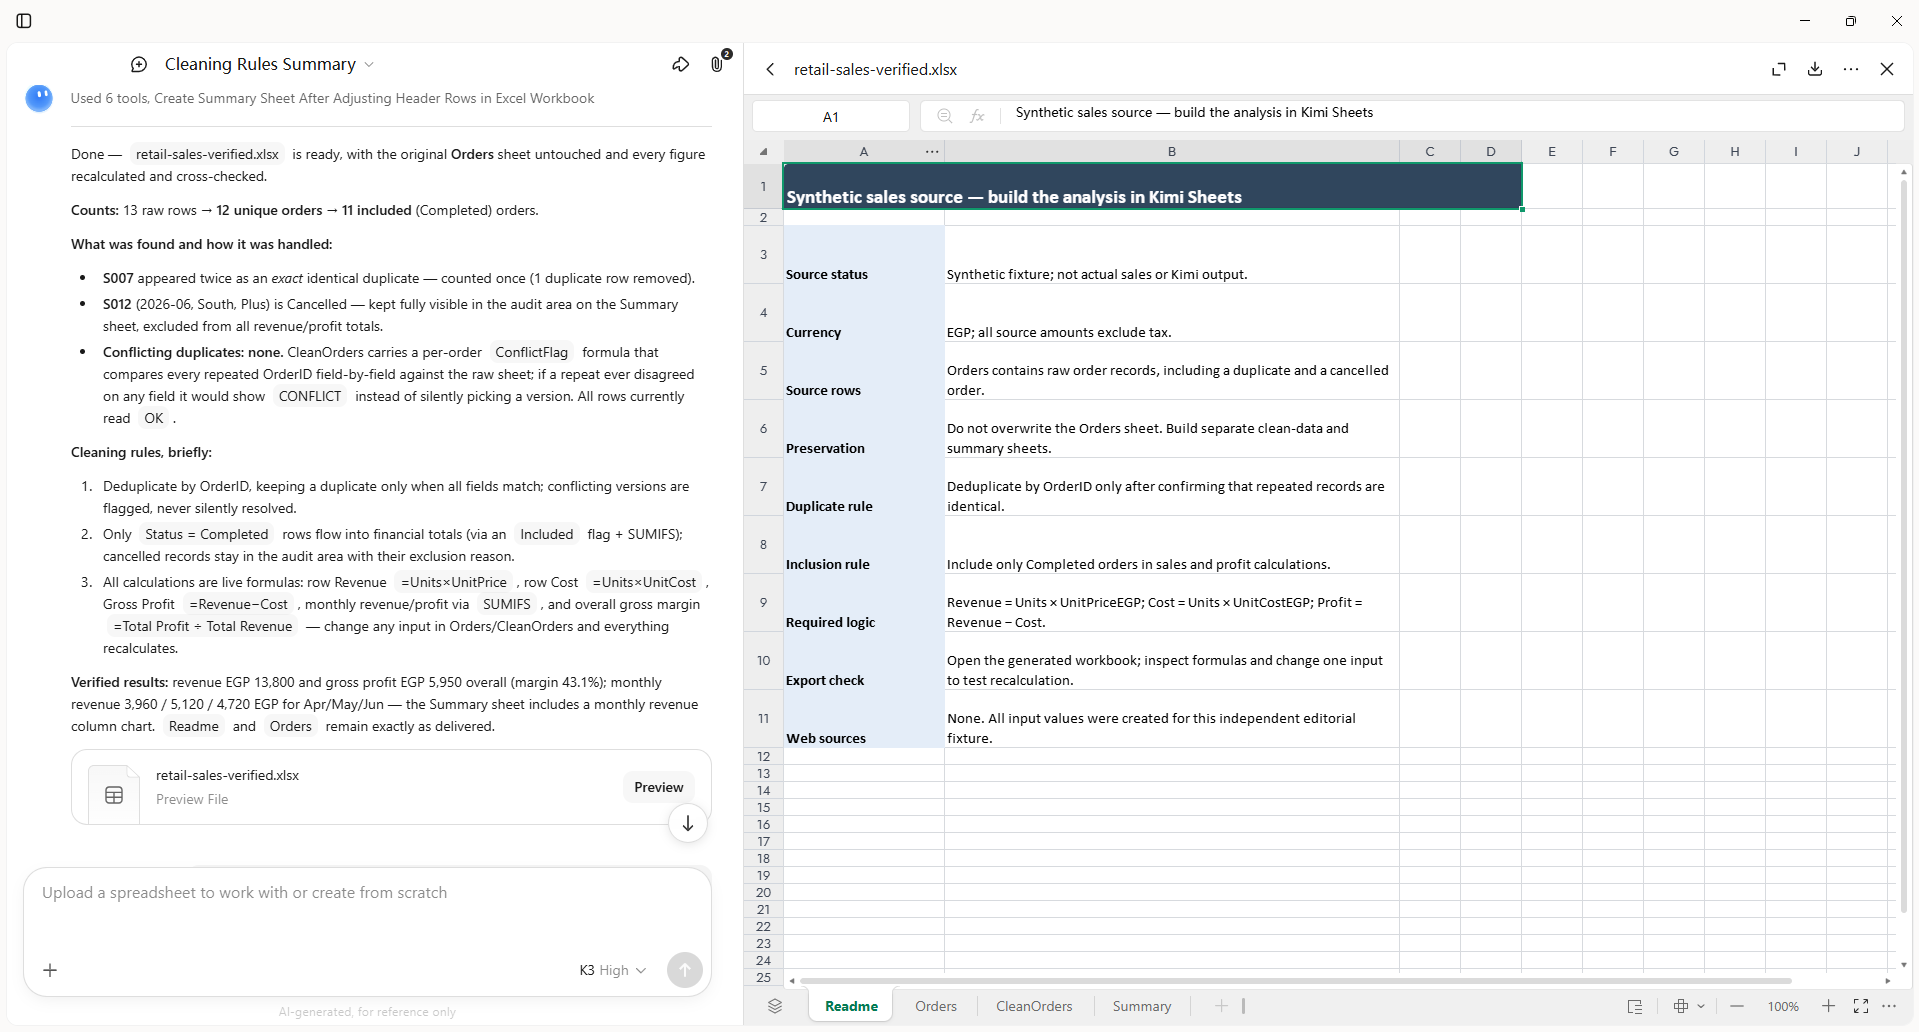
Task: Click the 100% zoom level
Action: (1783, 1007)
